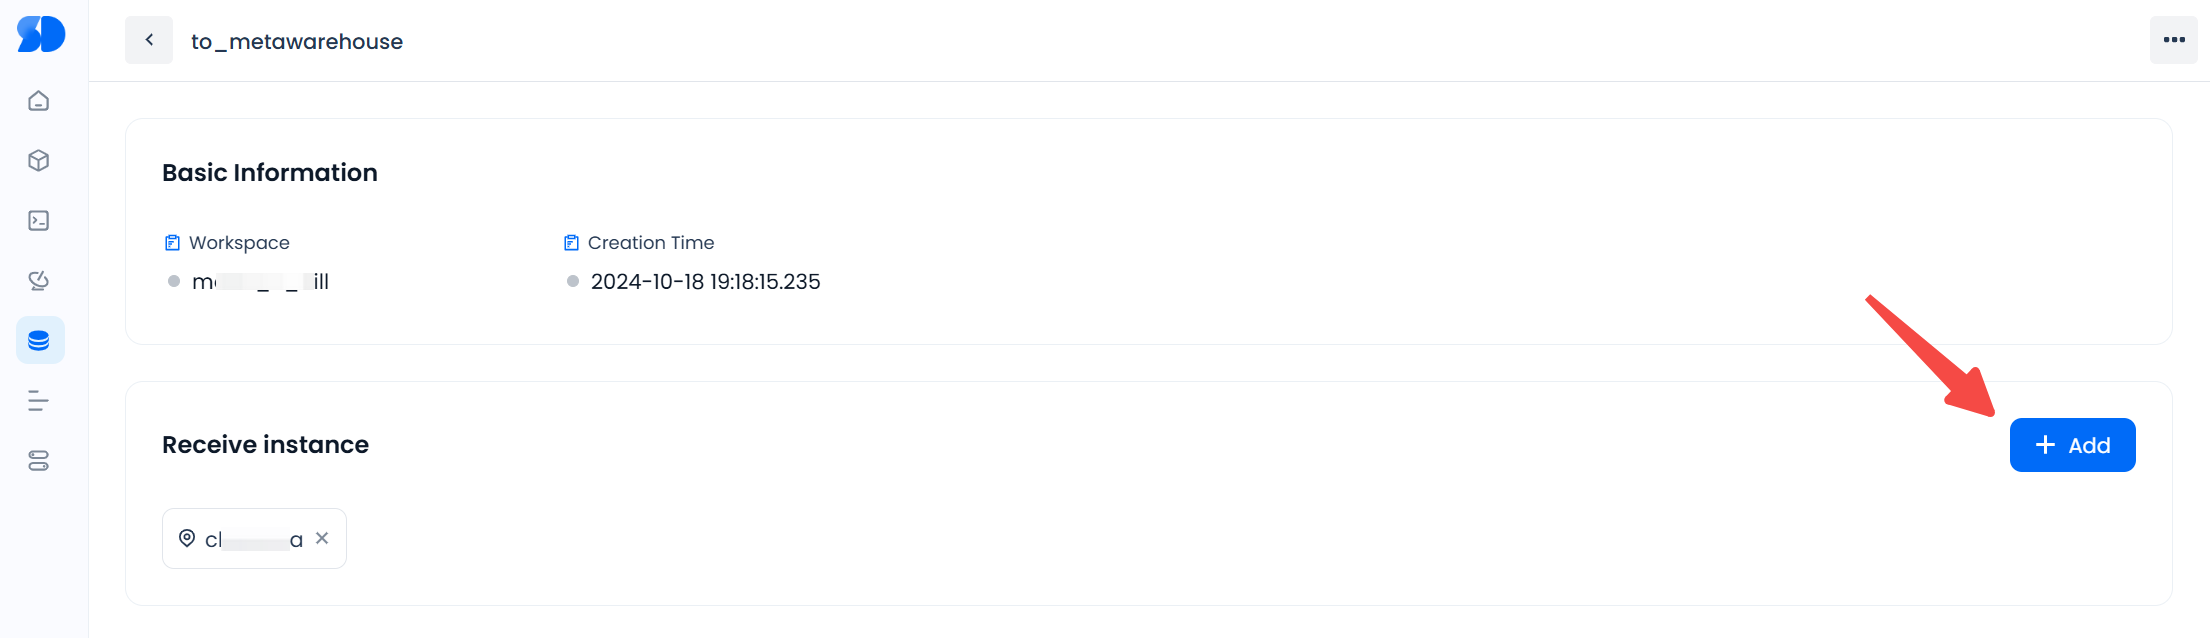2210x638 pixels.
Task: Open the Home page from sidebar
Action: point(39,101)
